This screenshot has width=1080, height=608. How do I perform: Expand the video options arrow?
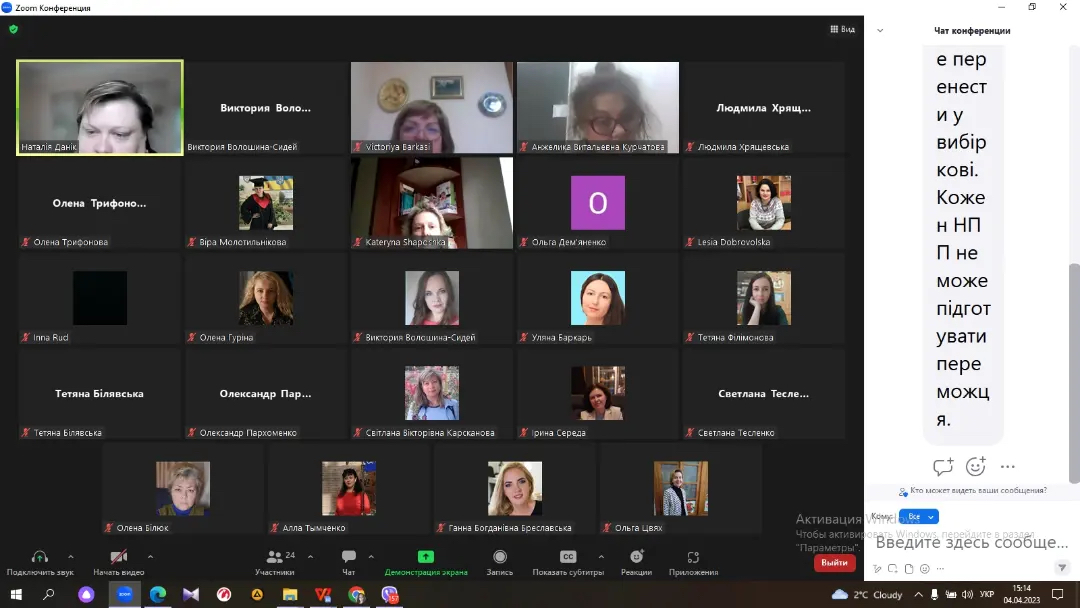pyautogui.click(x=150, y=556)
